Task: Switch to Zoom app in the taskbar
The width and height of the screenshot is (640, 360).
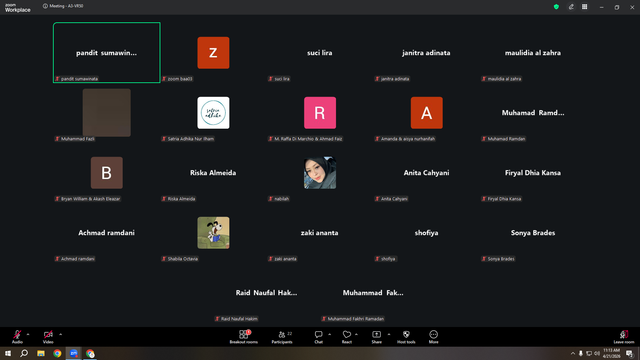Action: [74, 353]
